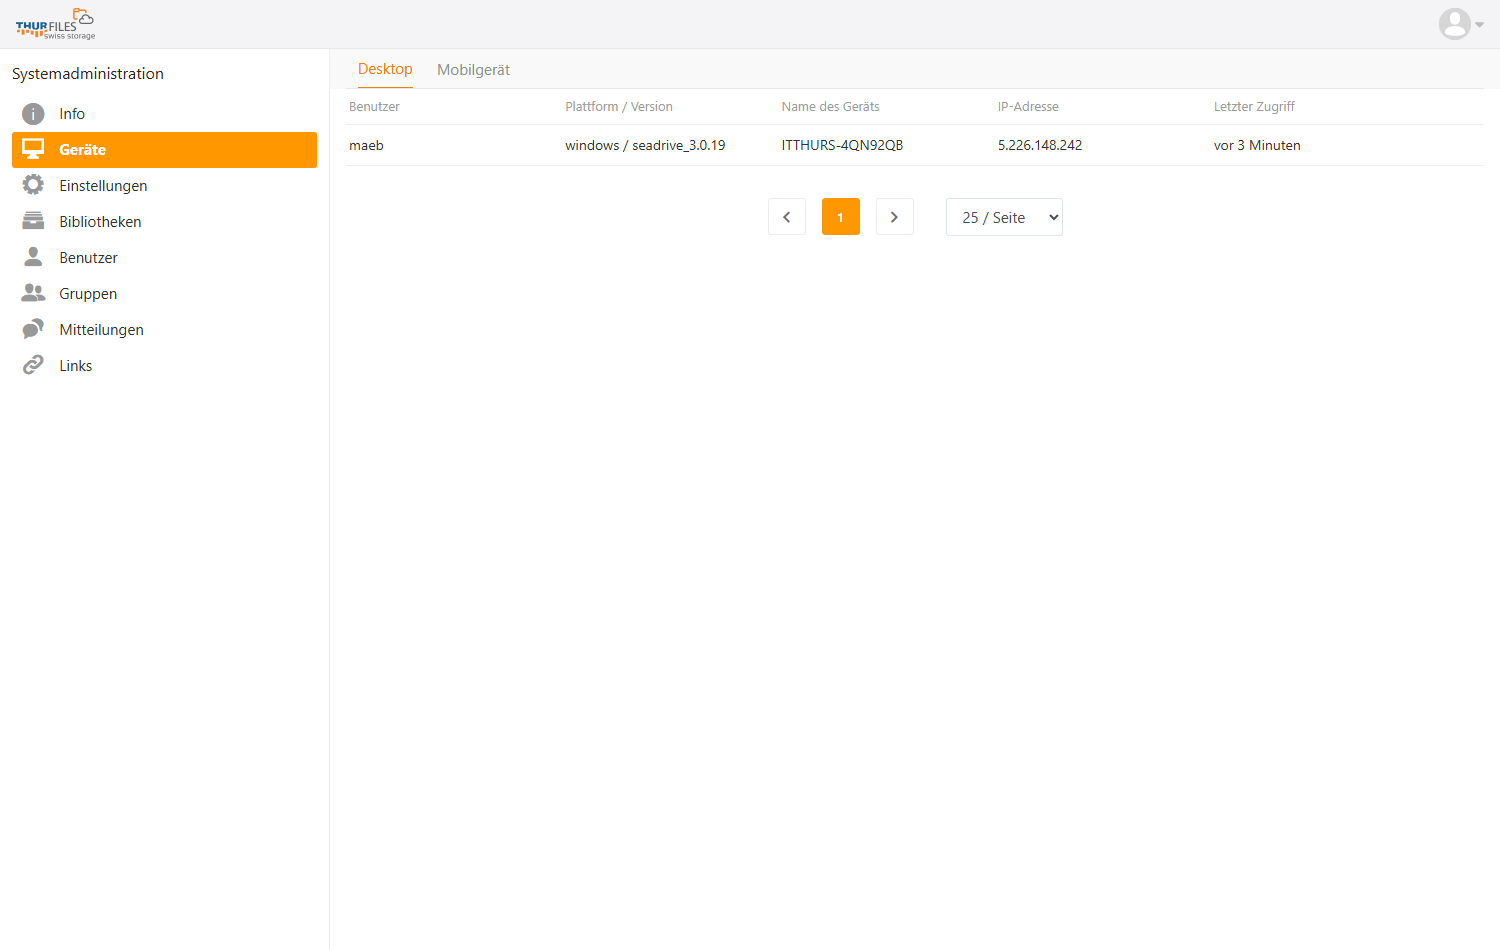
Task: Open Gruppen in the sidebar
Action: [x=164, y=294]
